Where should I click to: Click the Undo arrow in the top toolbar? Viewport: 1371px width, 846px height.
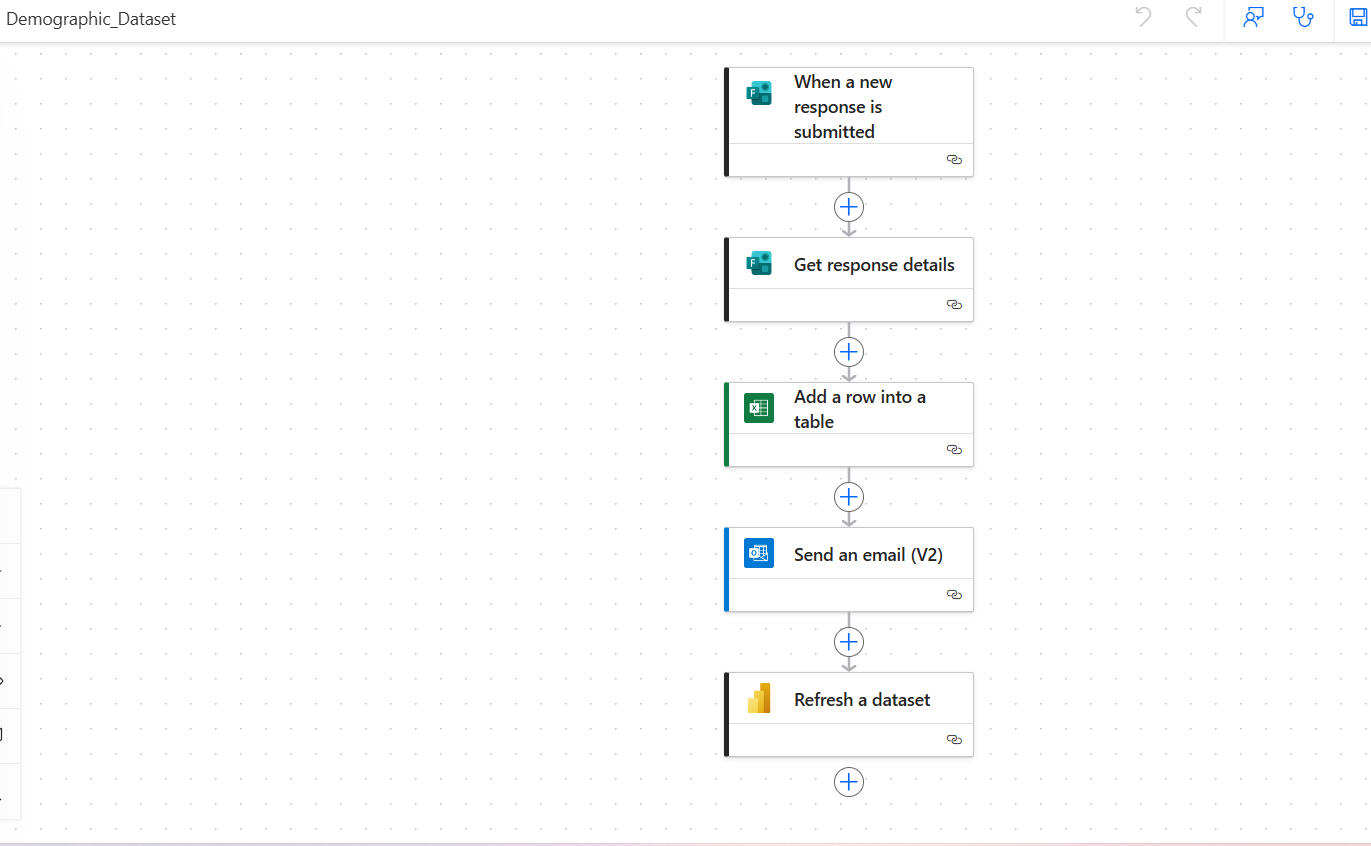click(1144, 18)
